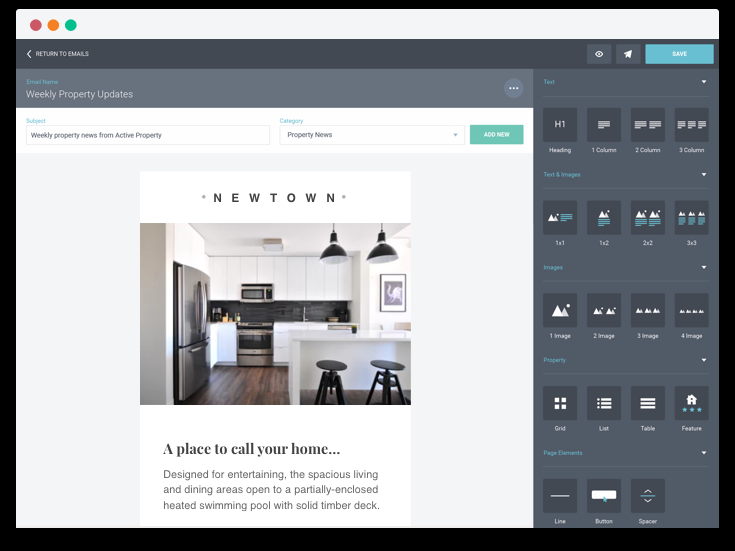
Task: Open the Category dropdown showing Property News
Action: (x=372, y=135)
